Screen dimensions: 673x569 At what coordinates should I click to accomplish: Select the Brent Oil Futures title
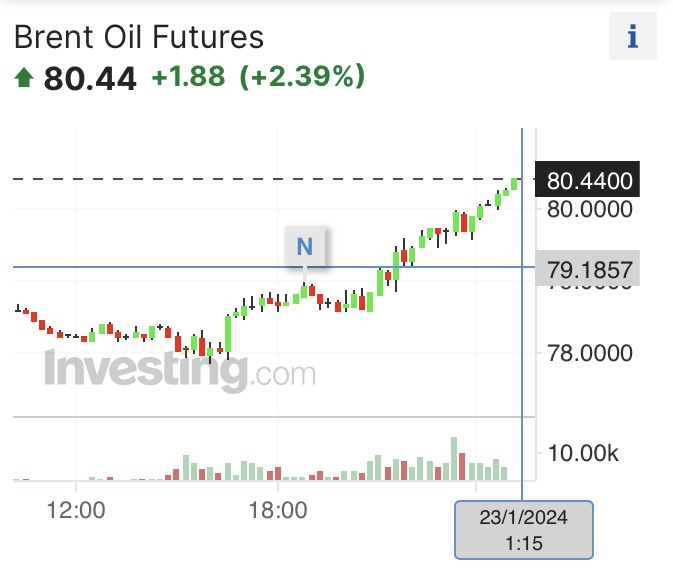click(138, 37)
